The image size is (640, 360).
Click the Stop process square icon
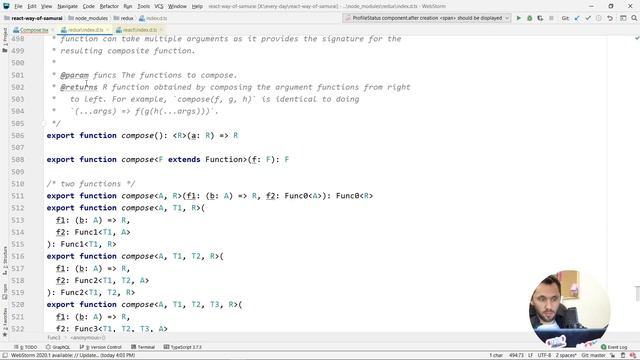551,18
